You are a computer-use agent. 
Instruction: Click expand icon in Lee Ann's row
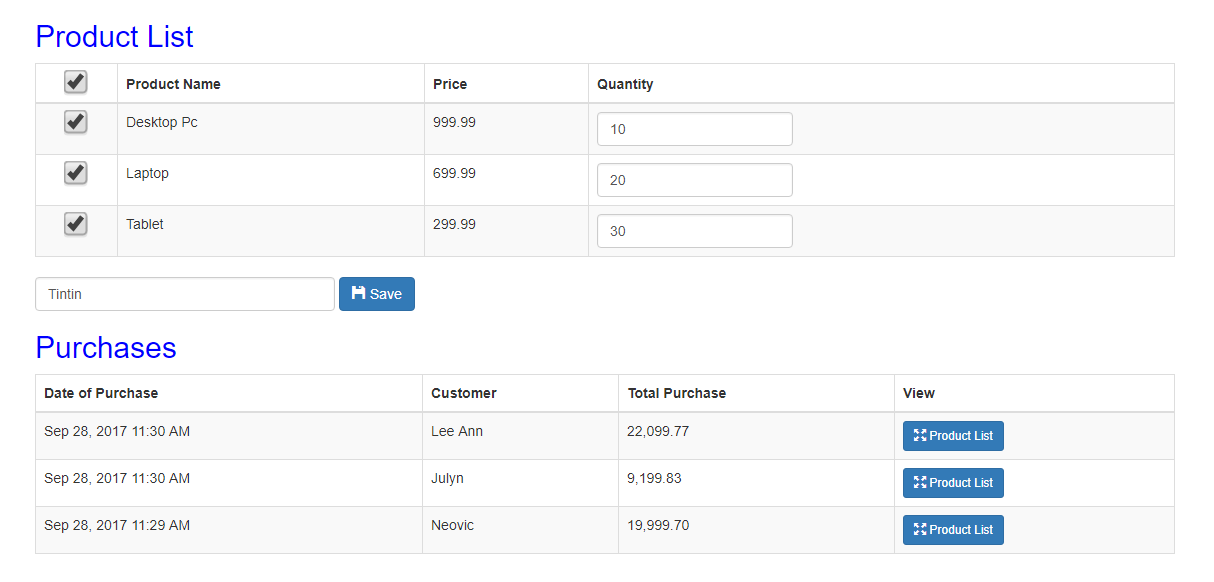[920, 436]
